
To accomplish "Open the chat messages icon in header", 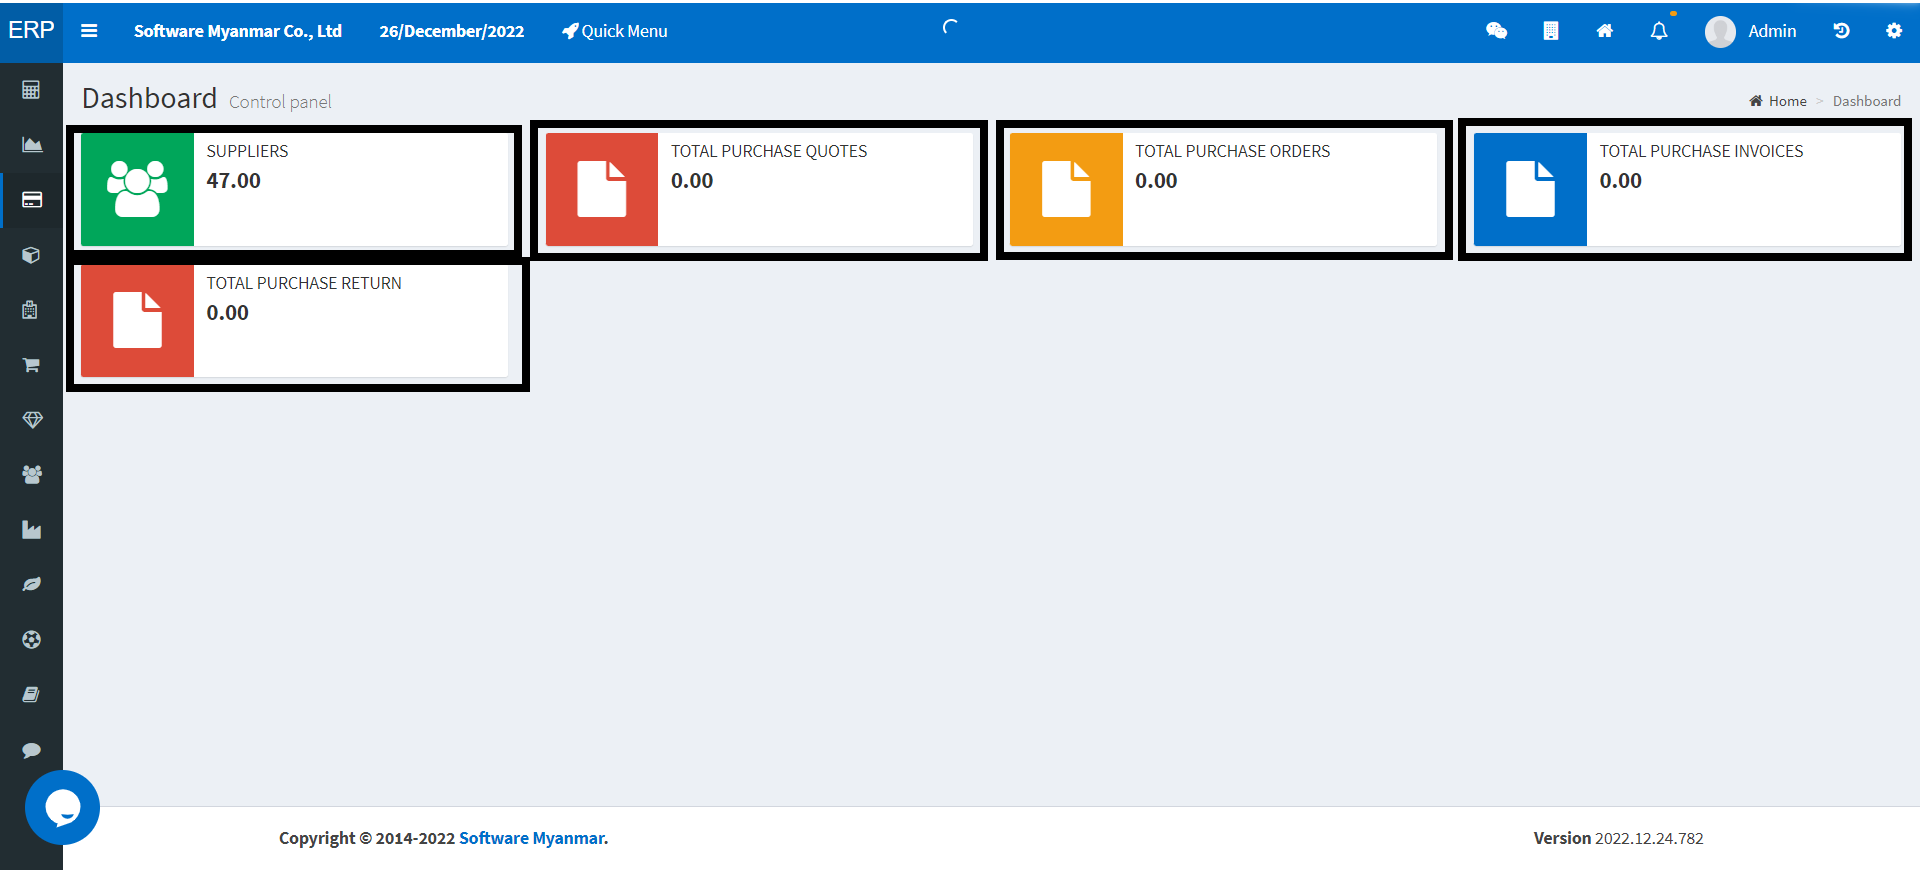I will coord(1496,31).
